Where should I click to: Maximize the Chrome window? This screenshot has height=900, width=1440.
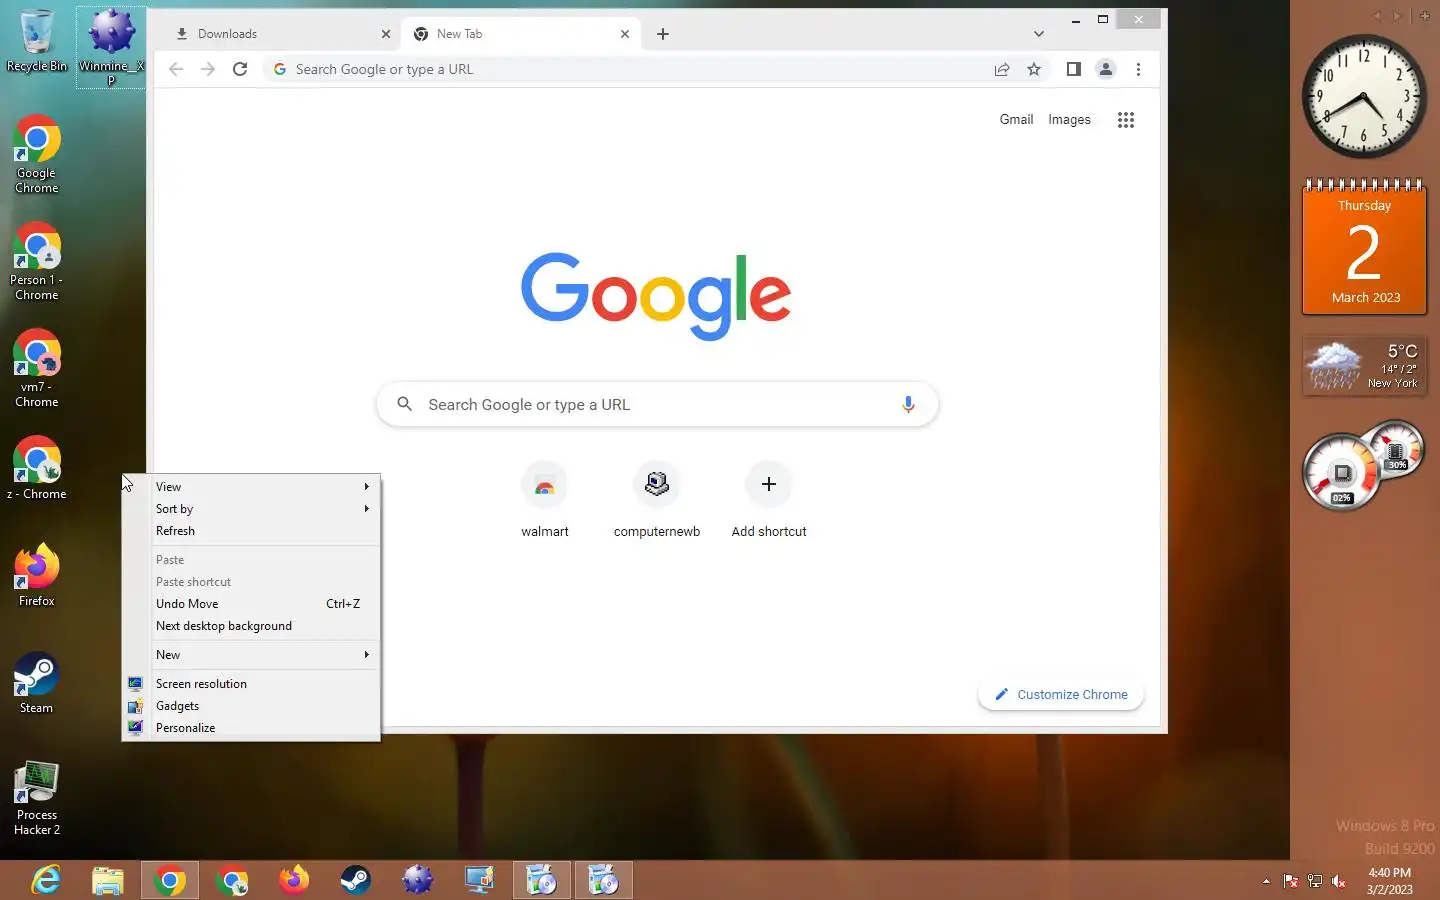tap(1103, 19)
